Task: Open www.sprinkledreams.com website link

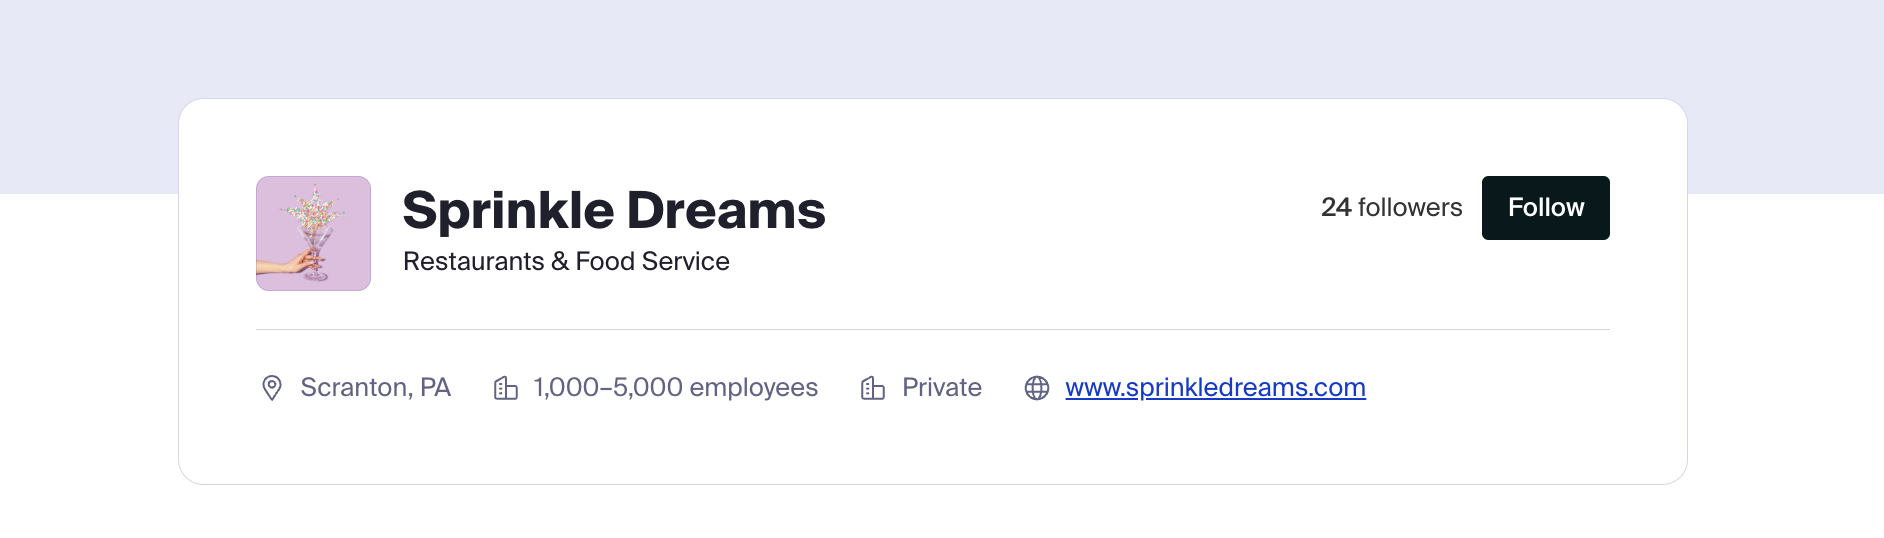Action: tap(1215, 388)
